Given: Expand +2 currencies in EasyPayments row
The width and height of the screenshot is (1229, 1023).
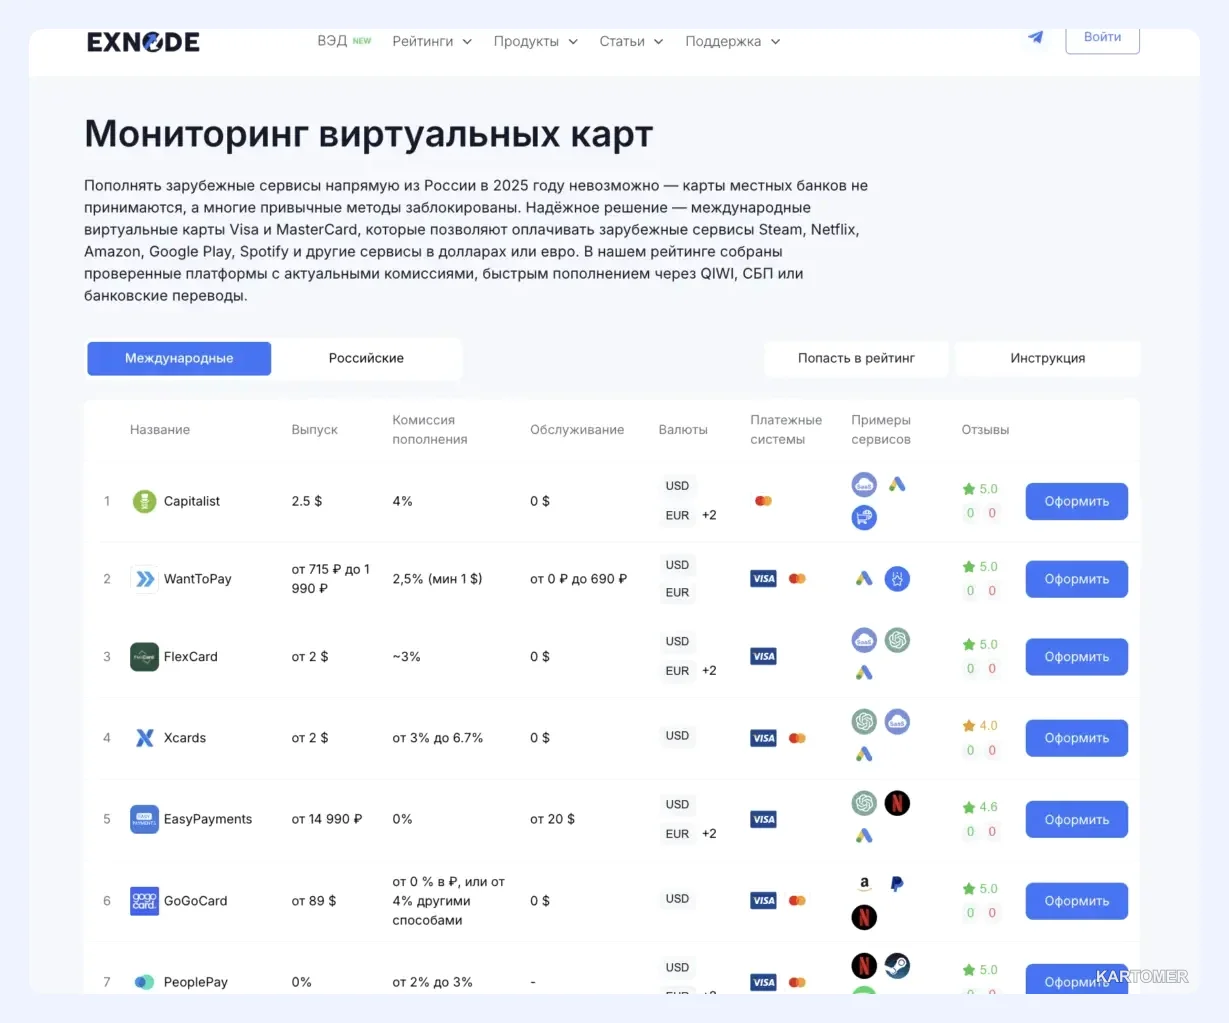Looking at the screenshot, I should (x=709, y=834).
